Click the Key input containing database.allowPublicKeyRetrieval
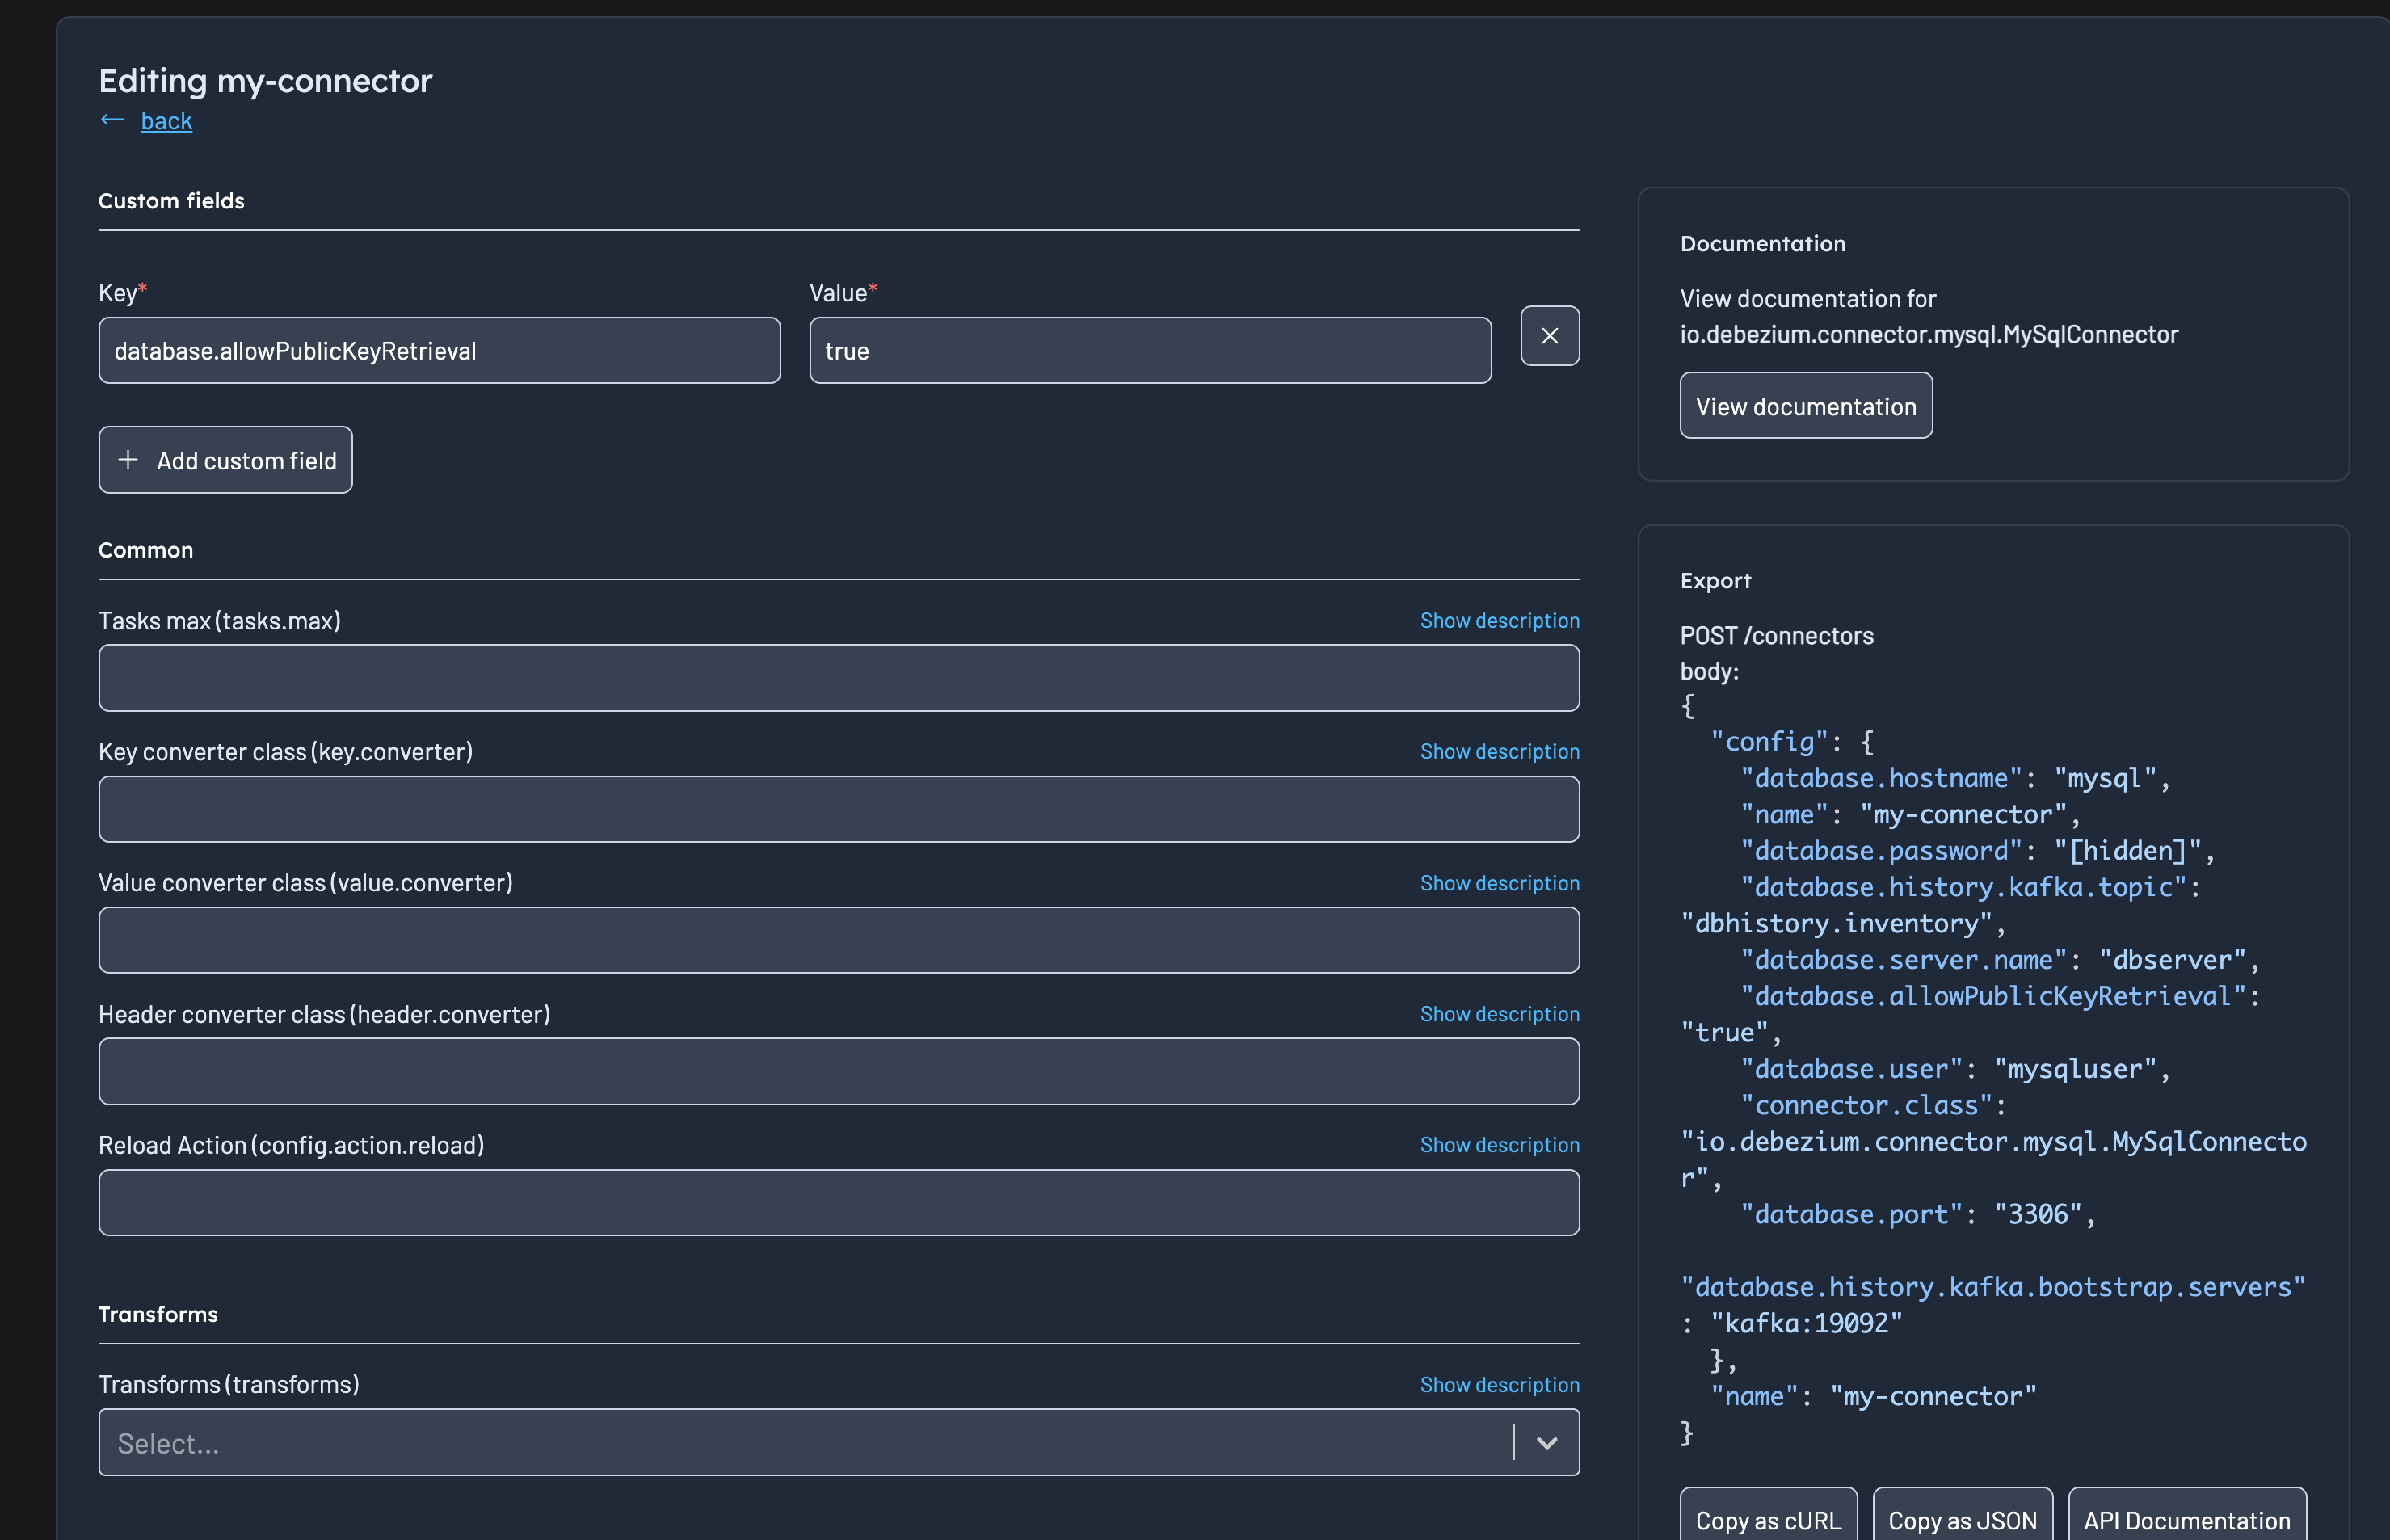Image resolution: width=2390 pixels, height=1540 pixels. [439, 350]
